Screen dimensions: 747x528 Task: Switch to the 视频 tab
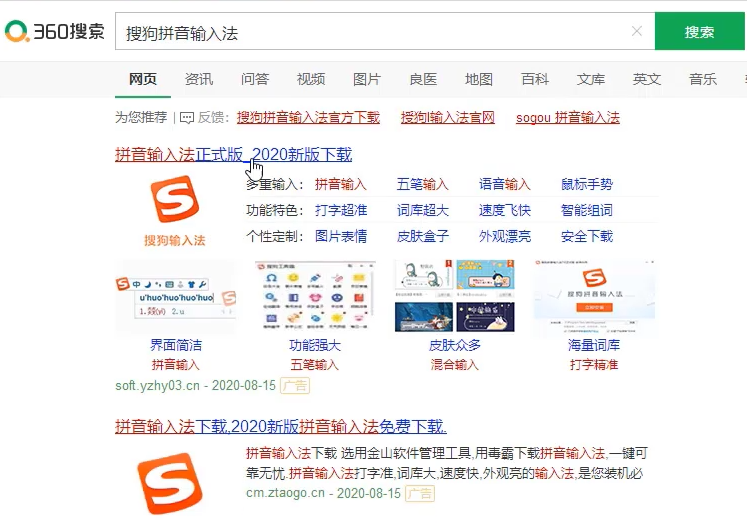[x=311, y=79]
